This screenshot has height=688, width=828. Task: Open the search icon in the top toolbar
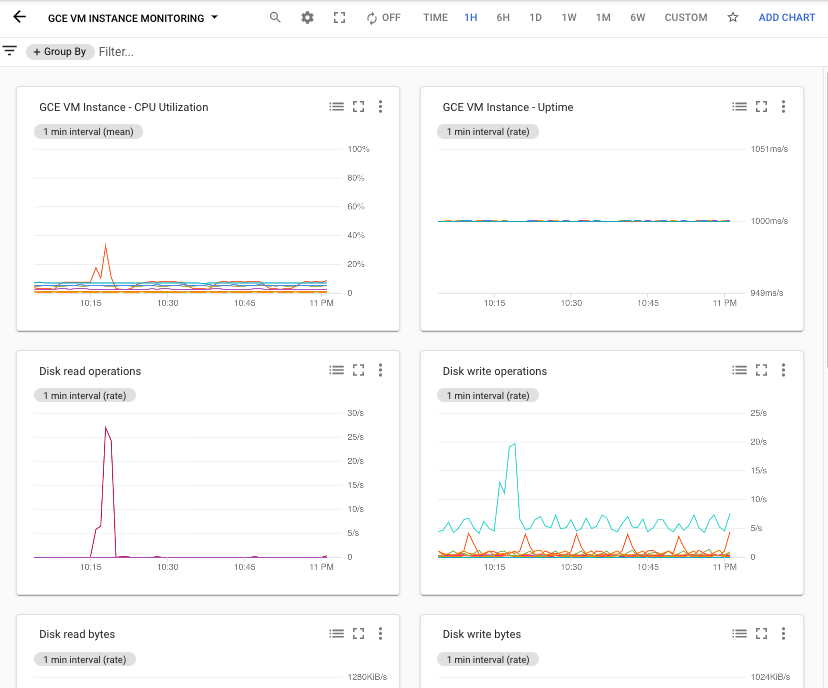click(274, 17)
